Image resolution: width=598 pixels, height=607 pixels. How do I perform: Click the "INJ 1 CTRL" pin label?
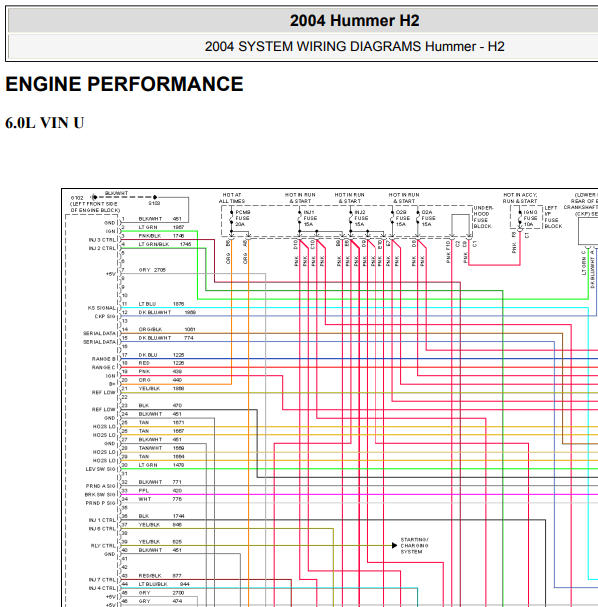(102, 520)
